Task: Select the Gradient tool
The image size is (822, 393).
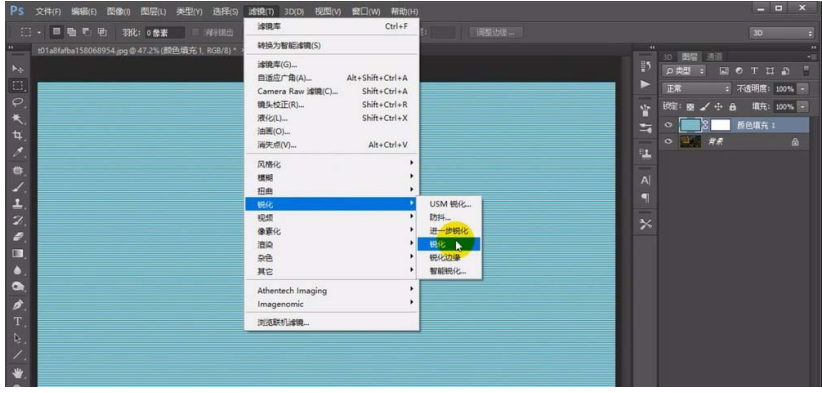Action: [18, 254]
